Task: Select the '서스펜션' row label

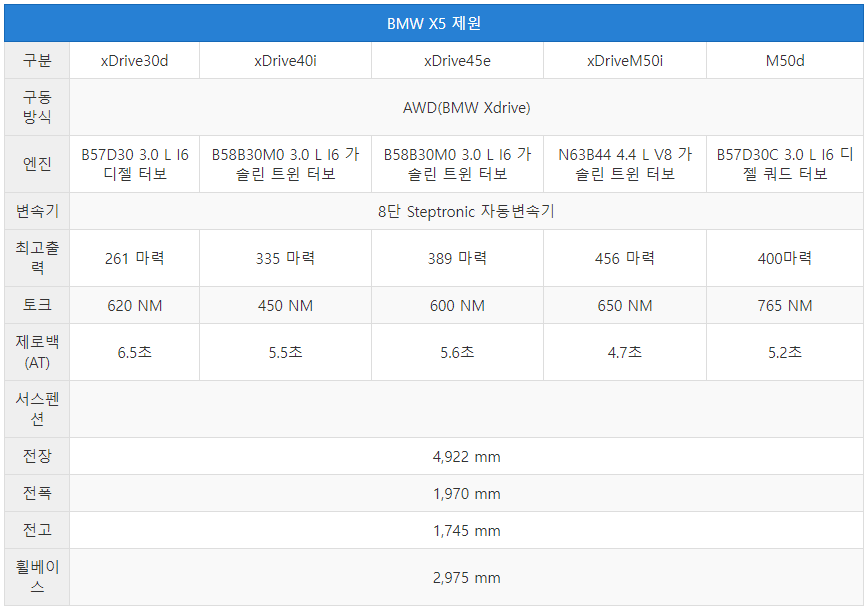Action: [x=37, y=409]
